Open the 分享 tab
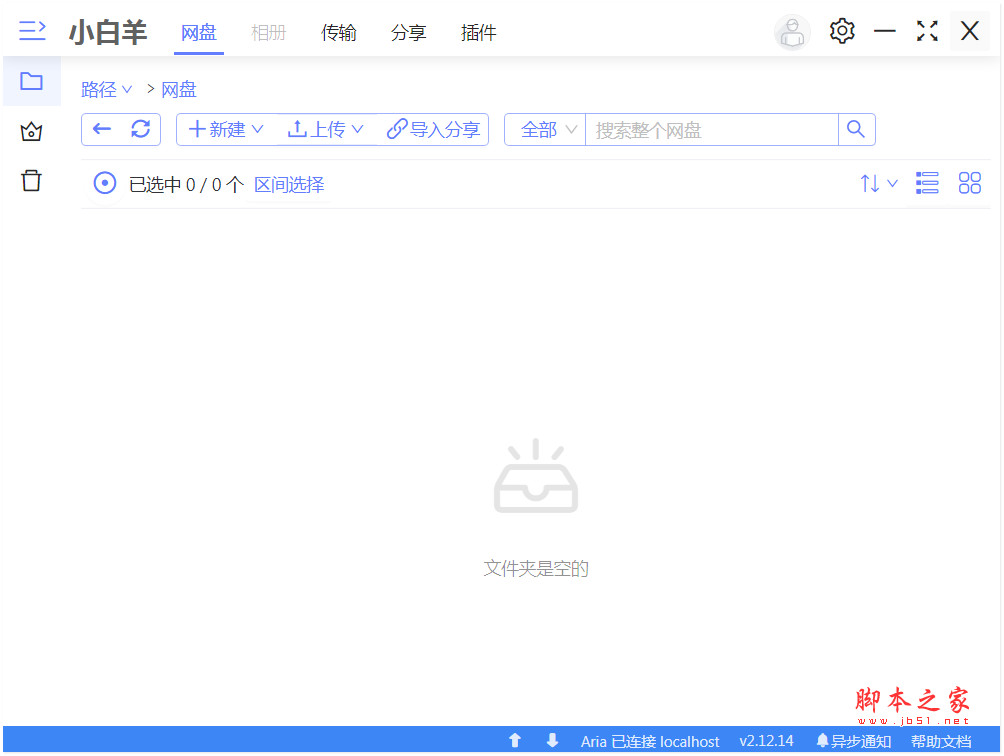The height and width of the screenshot is (756, 1004). pos(409,33)
